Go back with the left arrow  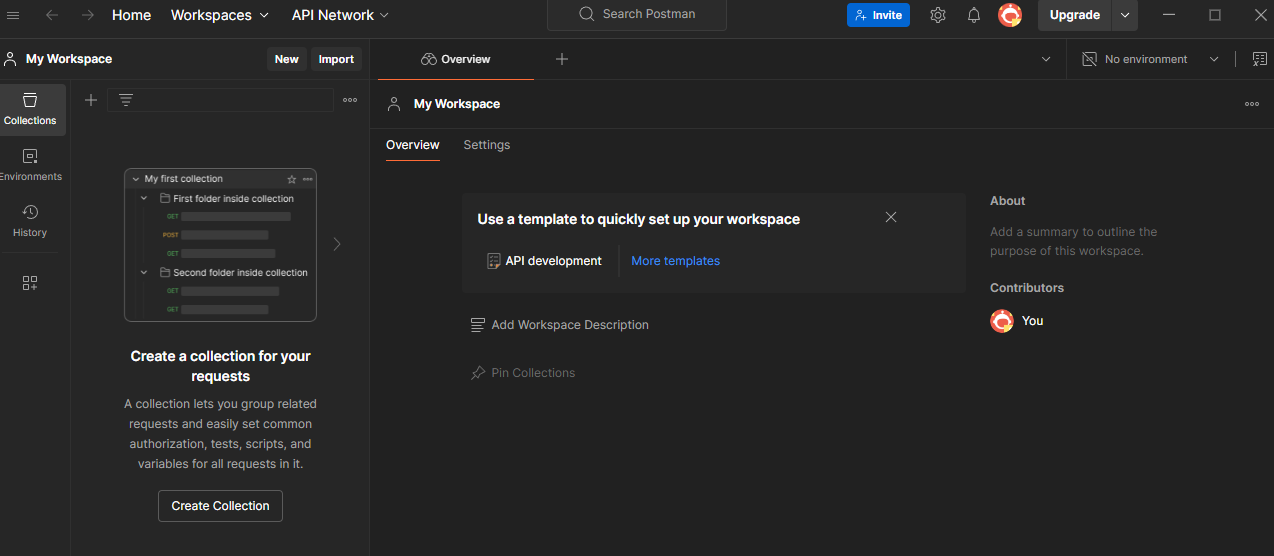point(52,15)
